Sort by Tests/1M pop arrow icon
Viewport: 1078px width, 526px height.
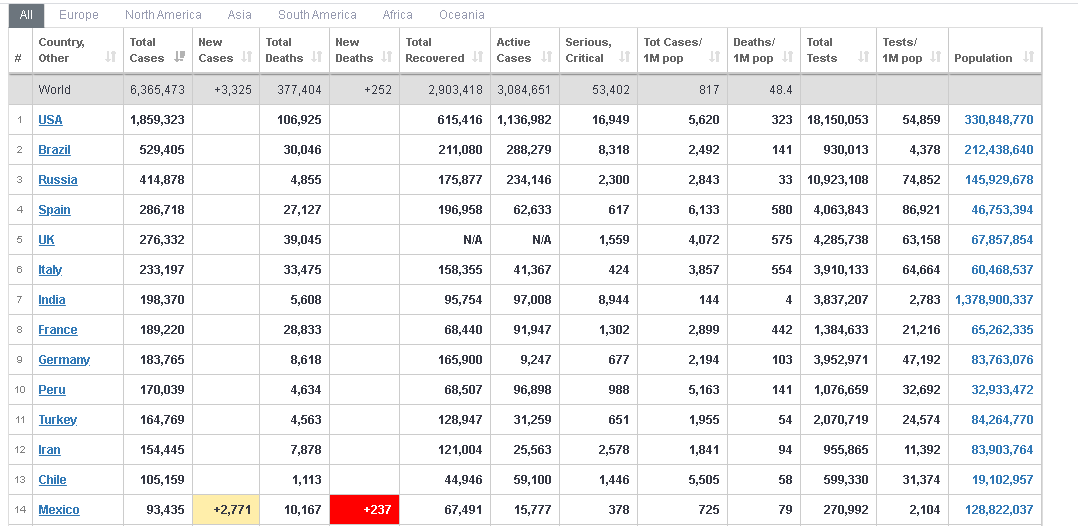click(936, 57)
